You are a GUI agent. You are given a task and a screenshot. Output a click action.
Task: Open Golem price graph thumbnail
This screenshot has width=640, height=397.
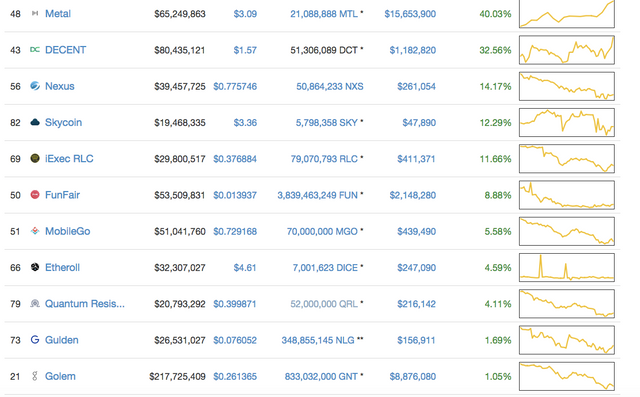[x=567, y=376]
